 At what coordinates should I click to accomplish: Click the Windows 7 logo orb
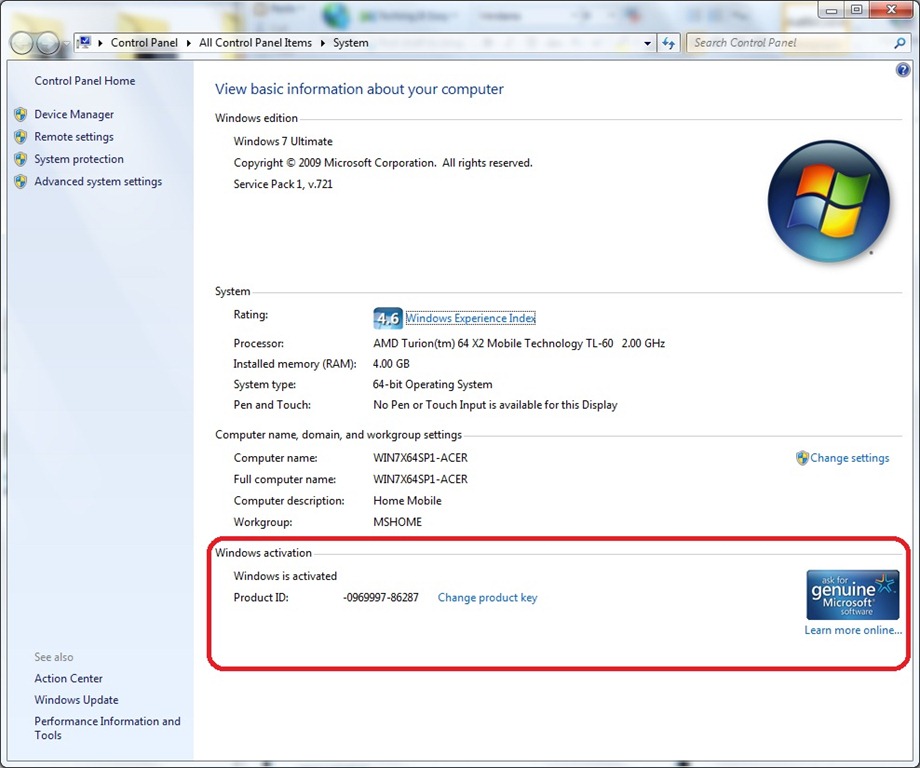click(x=828, y=201)
